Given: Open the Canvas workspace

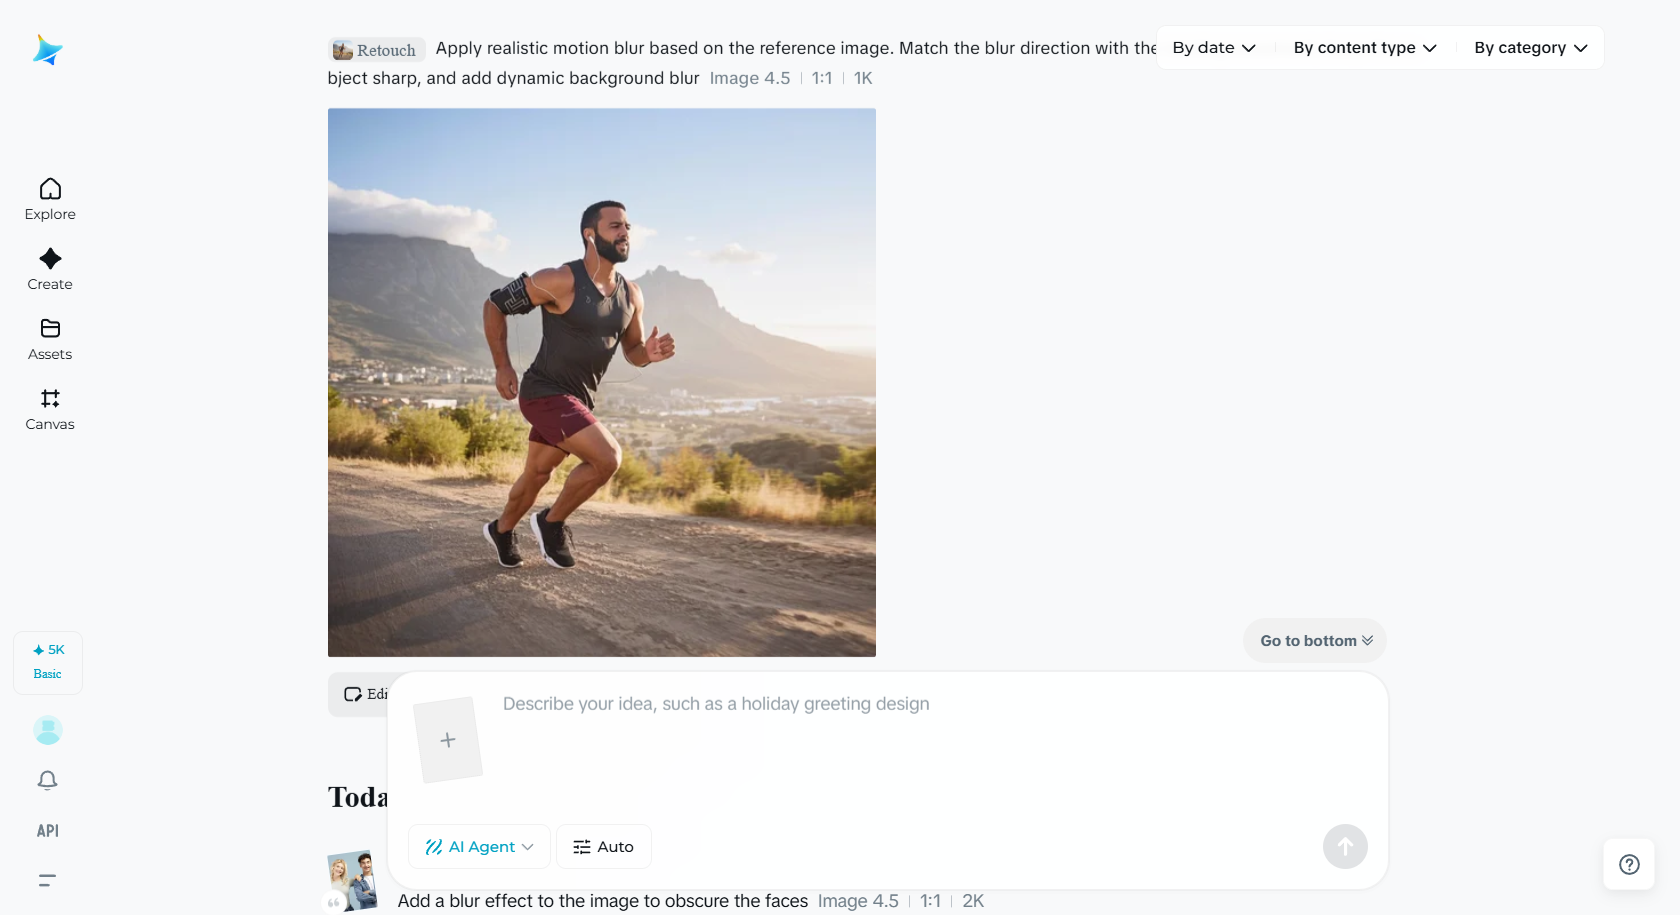Looking at the screenshot, I should point(50,409).
